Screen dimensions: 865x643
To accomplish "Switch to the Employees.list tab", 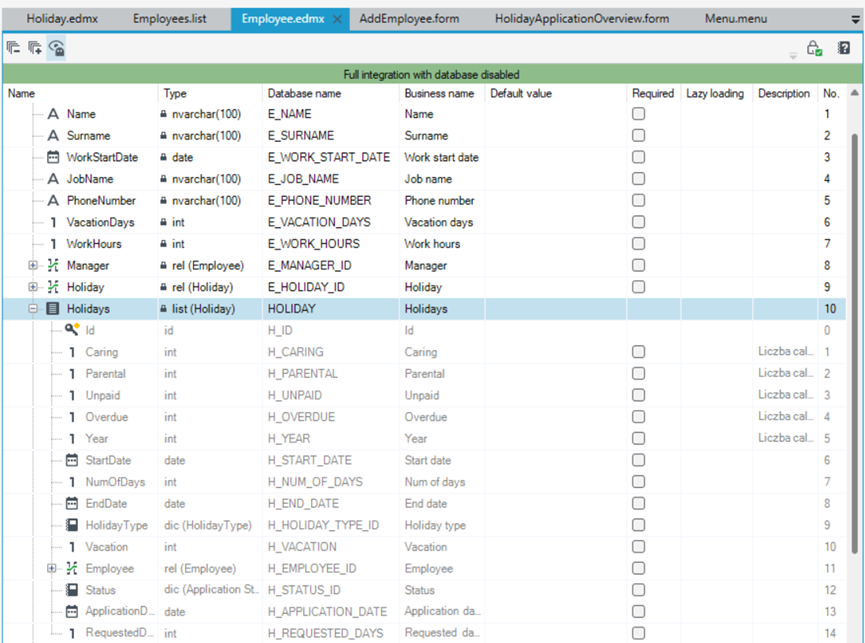I will (x=170, y=19).
